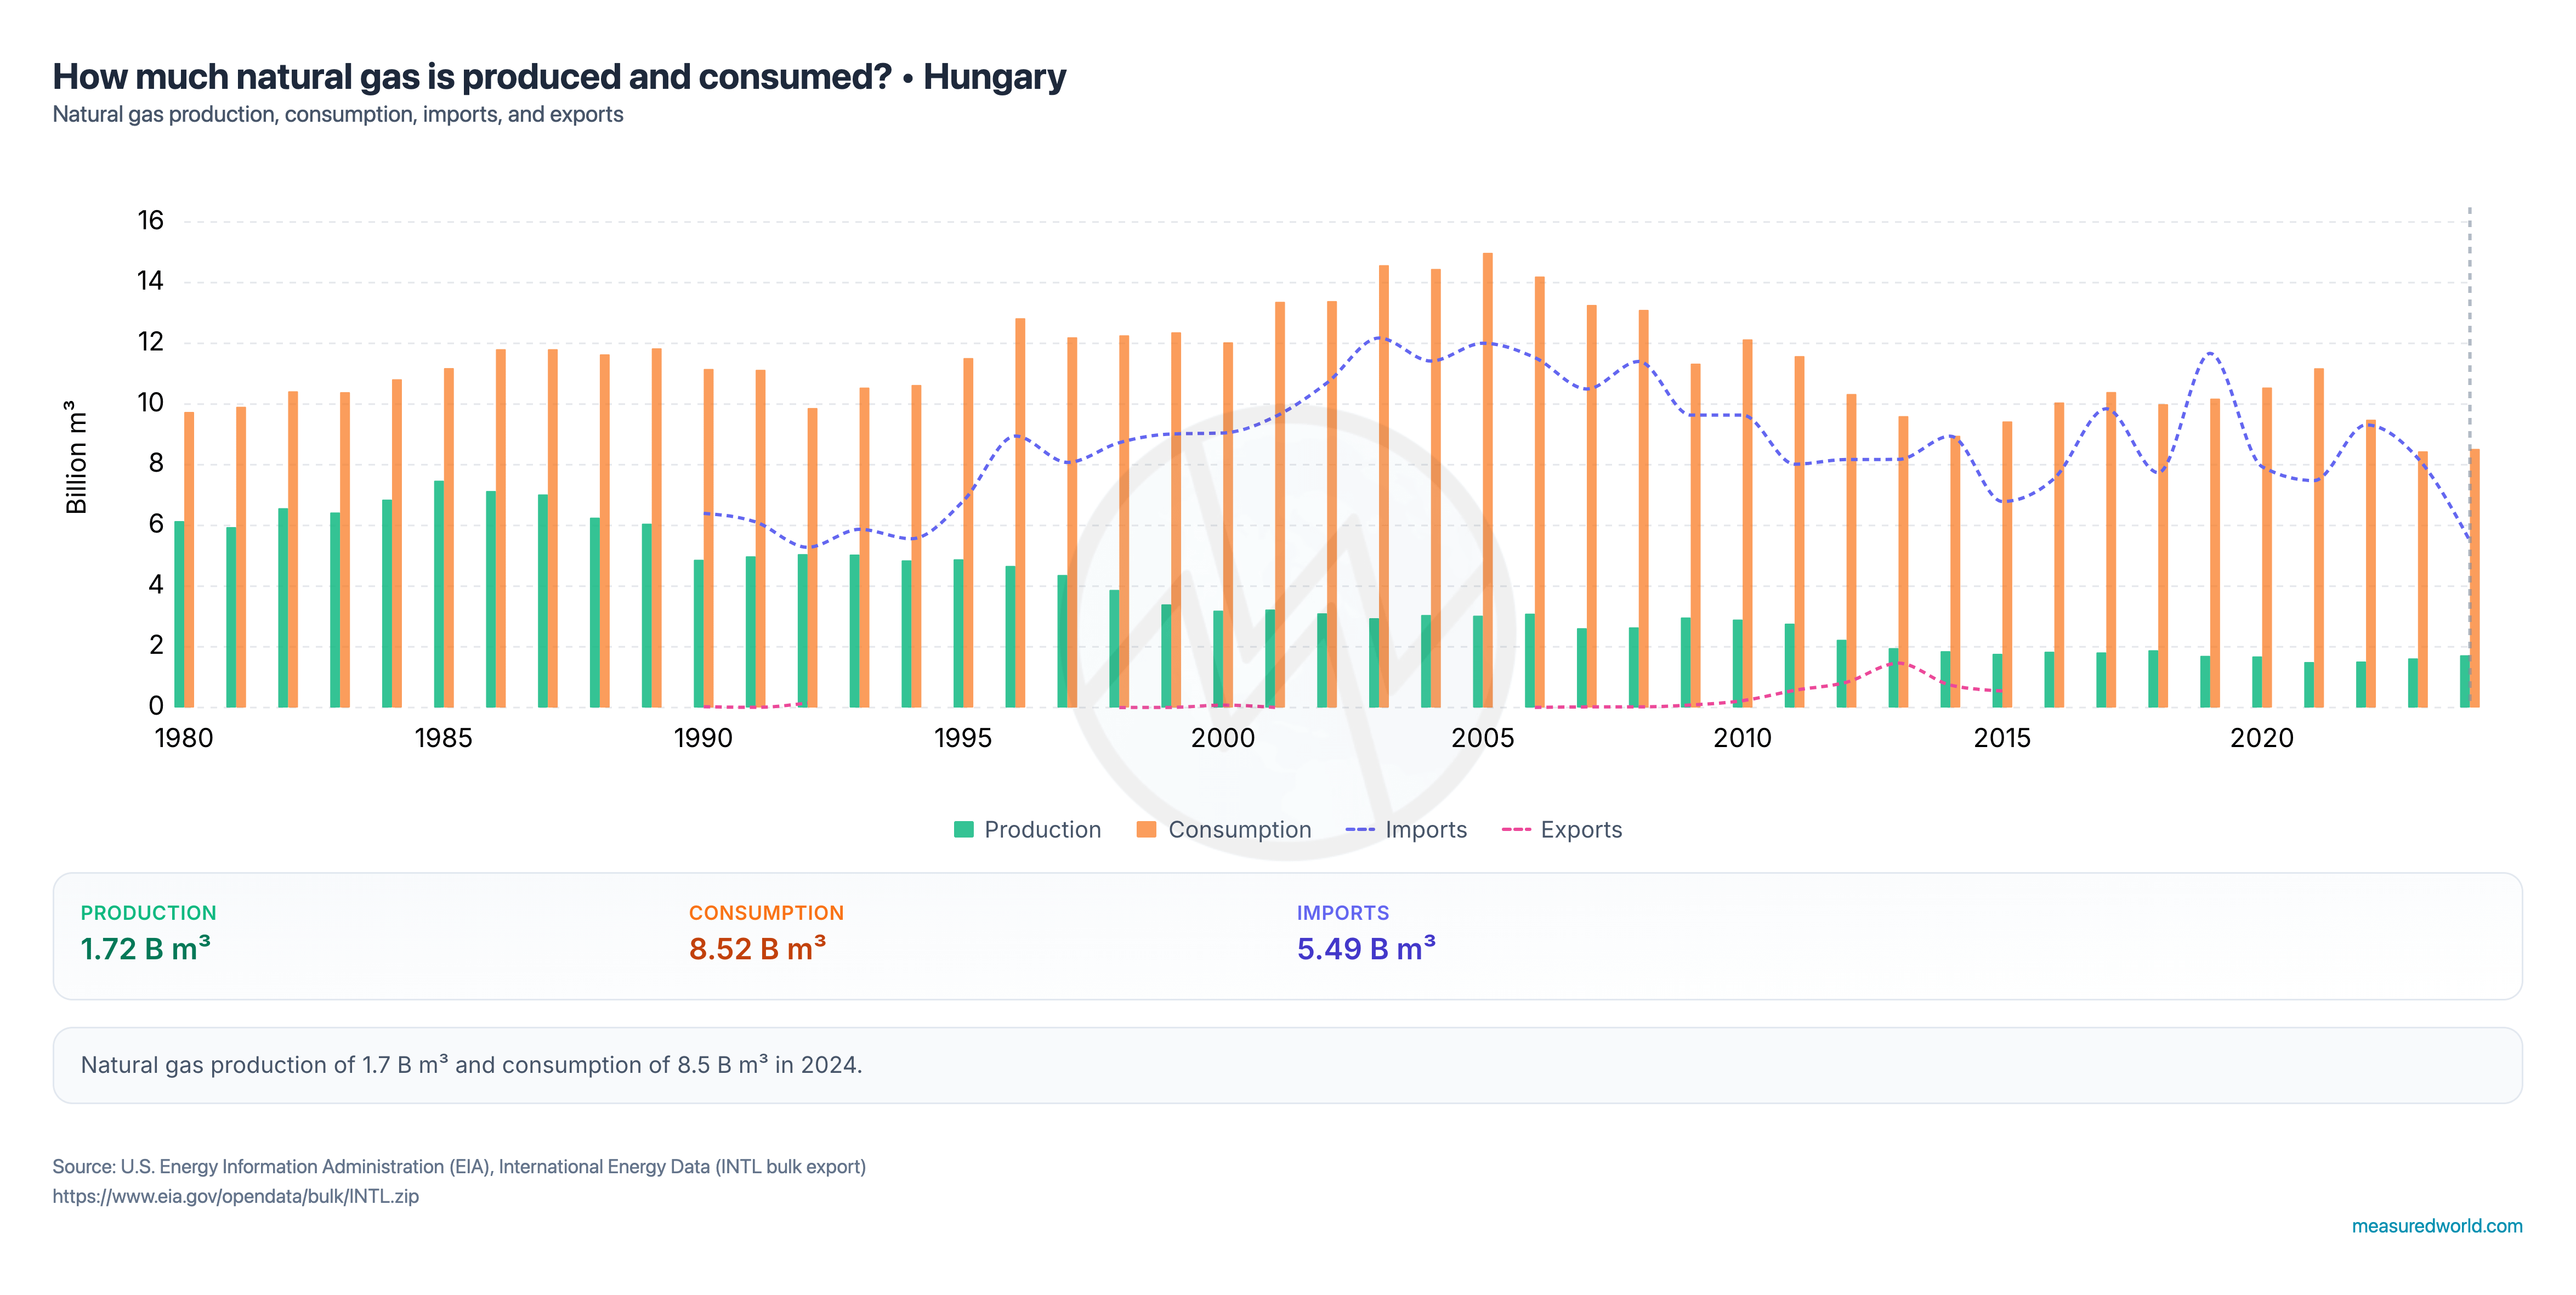The height and width of the screenshot is (1295, 2576).
Task: Click the 2024 summary text box
Action: tap(1287, 1065)
